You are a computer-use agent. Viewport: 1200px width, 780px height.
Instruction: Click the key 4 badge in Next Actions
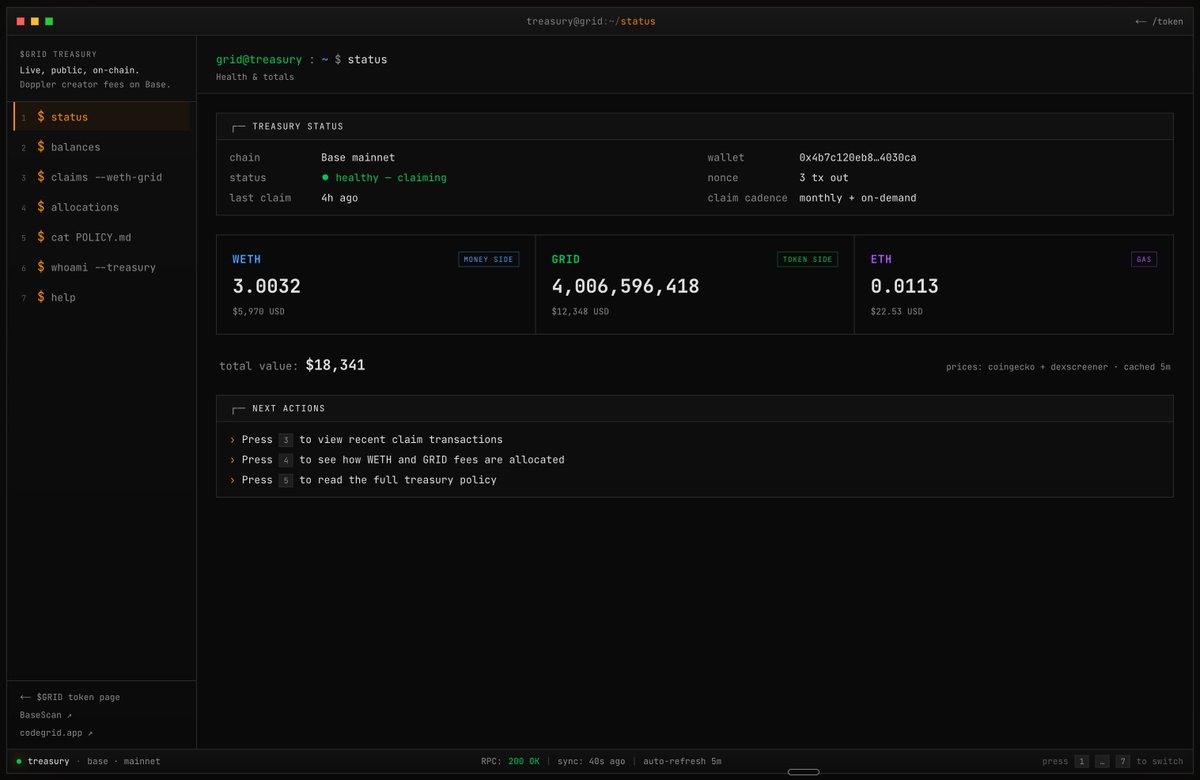(x=286, y=460)
